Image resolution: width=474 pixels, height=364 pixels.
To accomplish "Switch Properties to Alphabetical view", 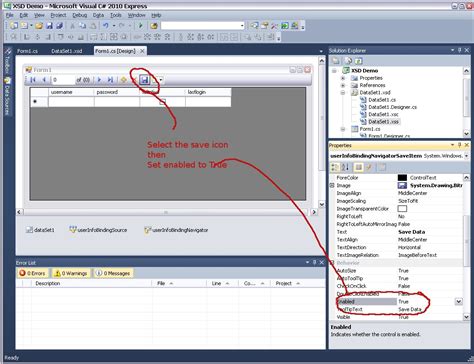I will pos(345,167).
